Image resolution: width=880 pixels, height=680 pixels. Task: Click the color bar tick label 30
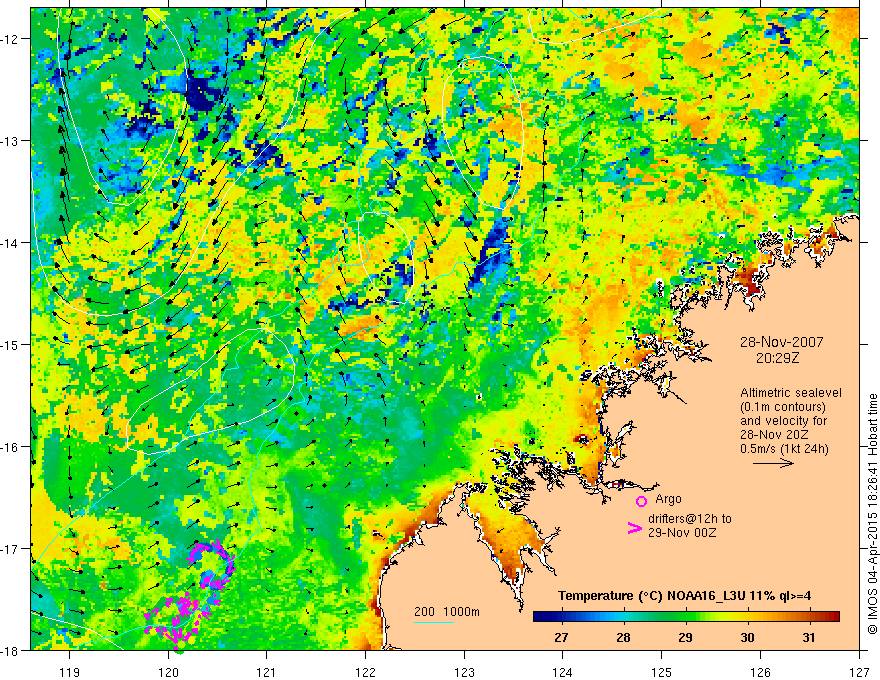(x=746, y=637)
